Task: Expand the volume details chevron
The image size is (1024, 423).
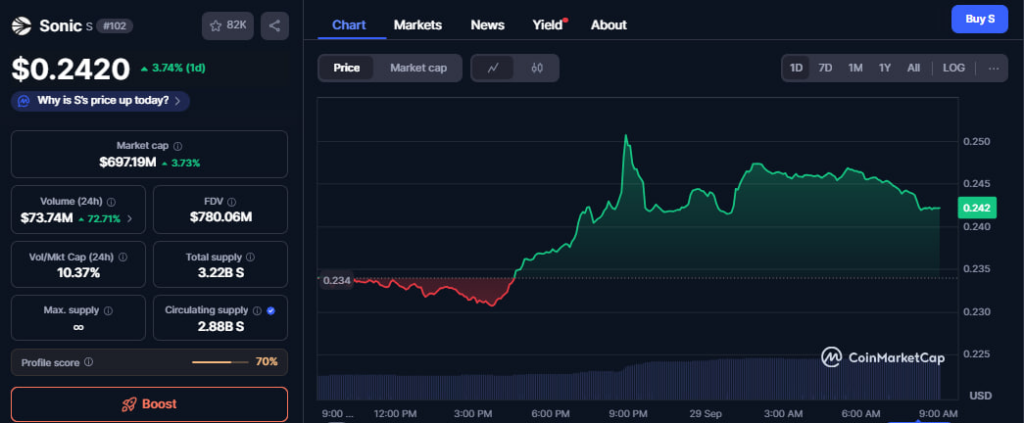Action: 129,219
